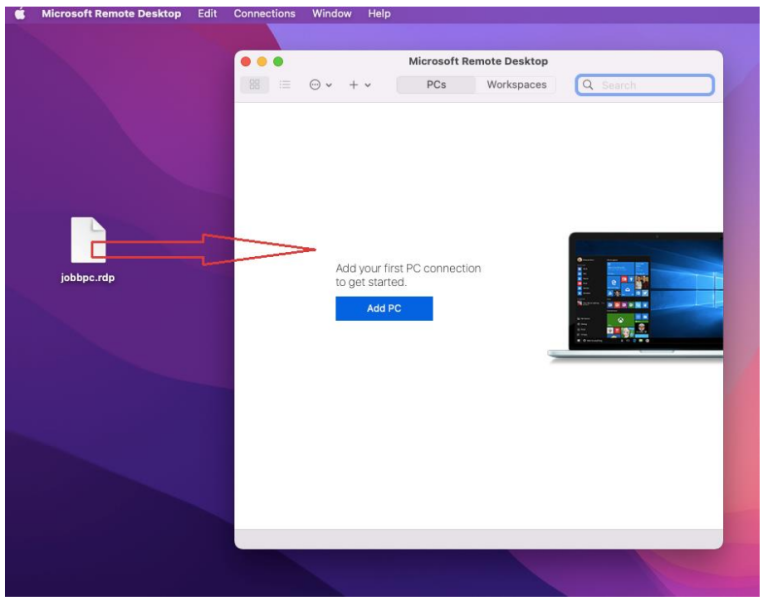Open the Apple menu

(20, 14)
